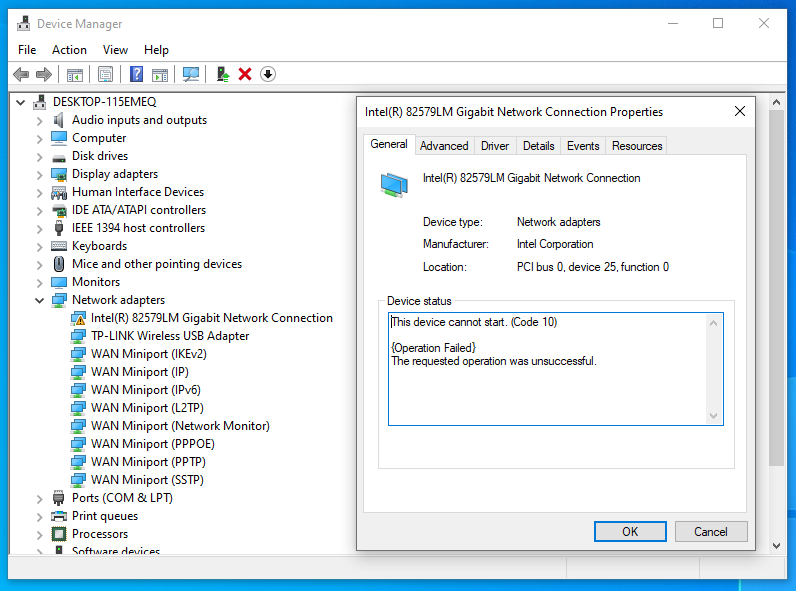
Task: Expand Audio inputs and outputs node
Action: pos(40,120)
